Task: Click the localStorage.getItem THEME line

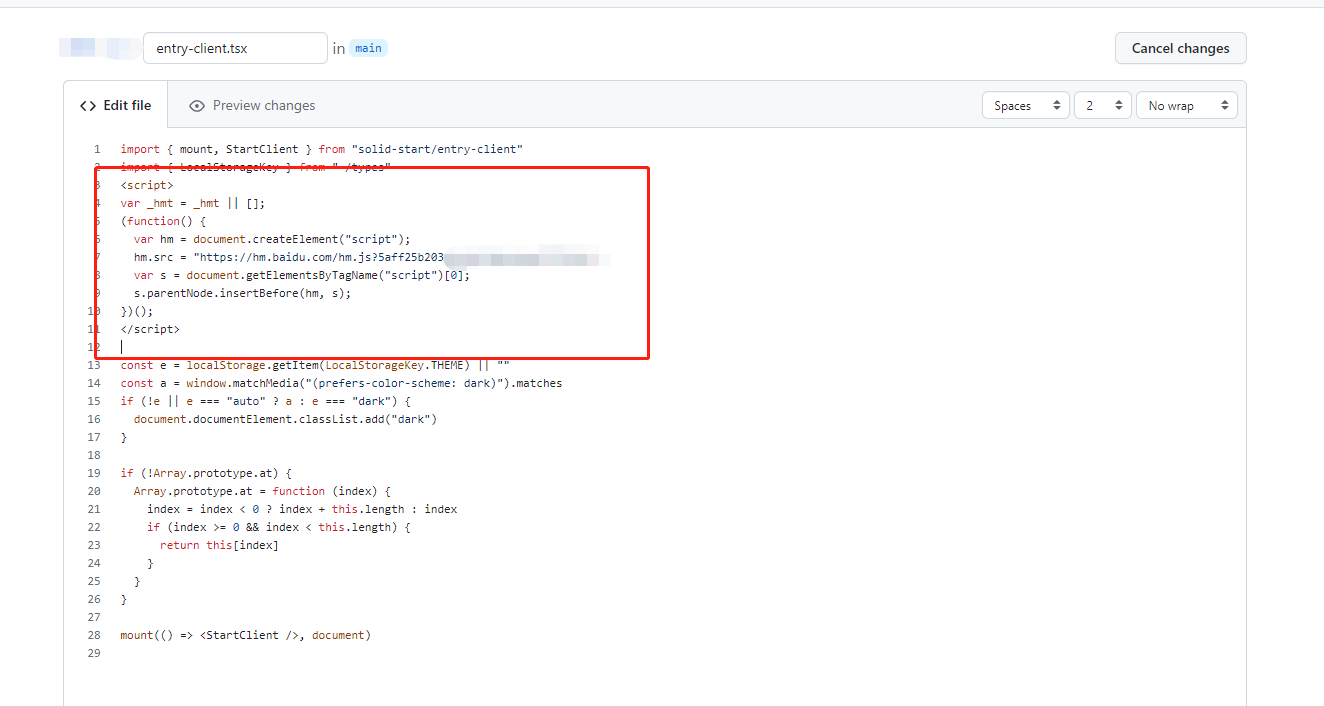Action: pyautogui.click(x=315, y=365)
